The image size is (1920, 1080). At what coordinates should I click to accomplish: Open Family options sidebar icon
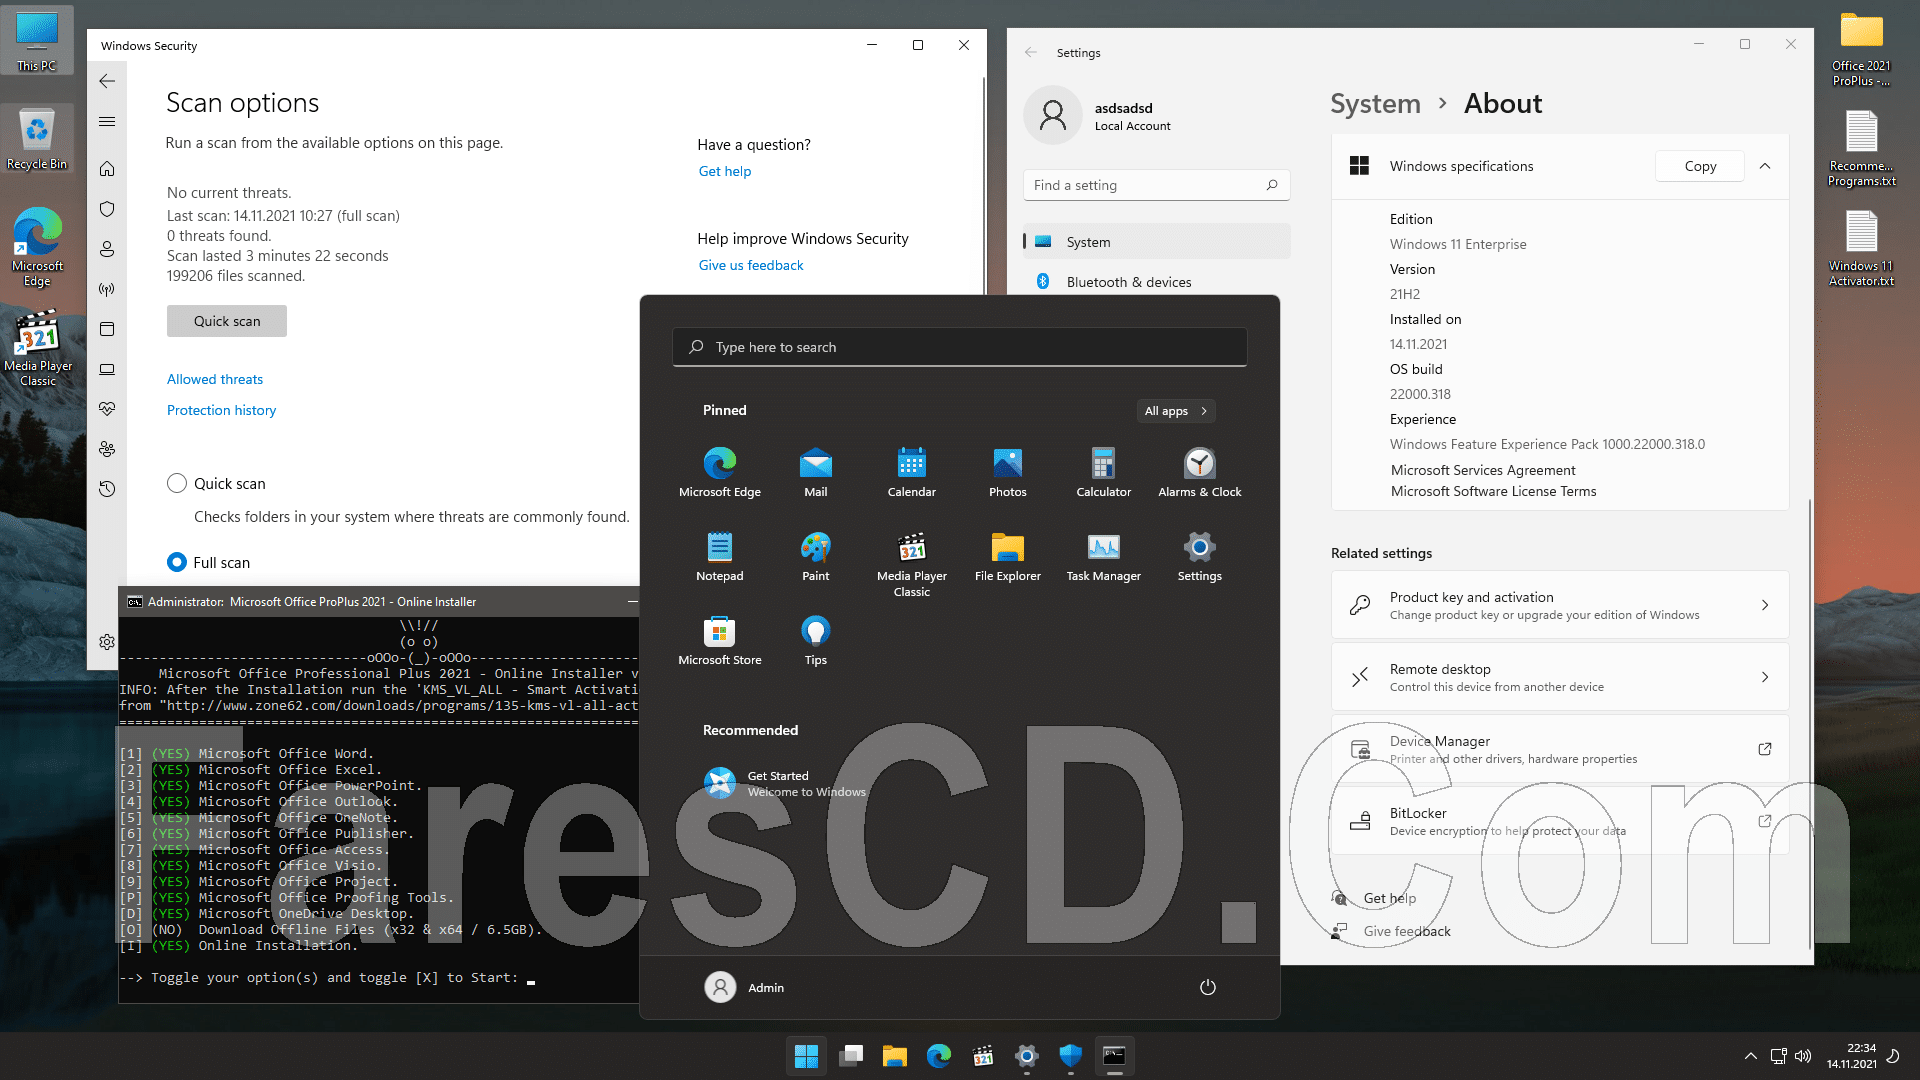pos(107,449)
